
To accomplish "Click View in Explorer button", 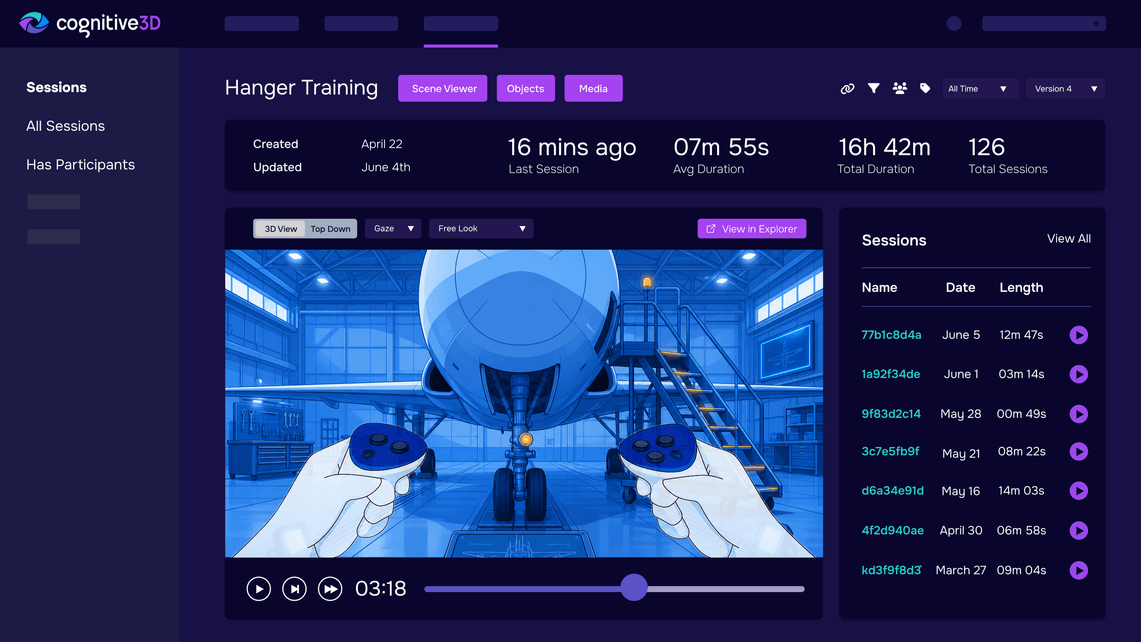I will (x=752, y=229).
